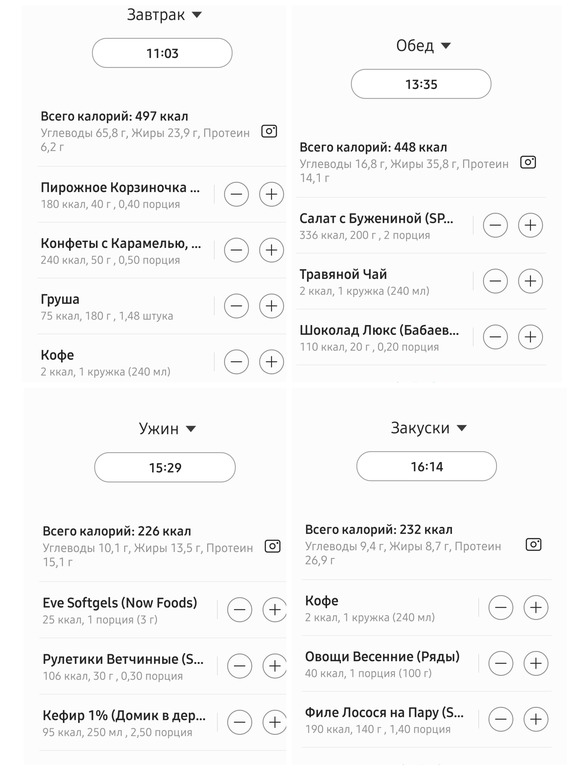
Task: Reduce Шоколад Люкс portion with minus
Action: point(495,337)
